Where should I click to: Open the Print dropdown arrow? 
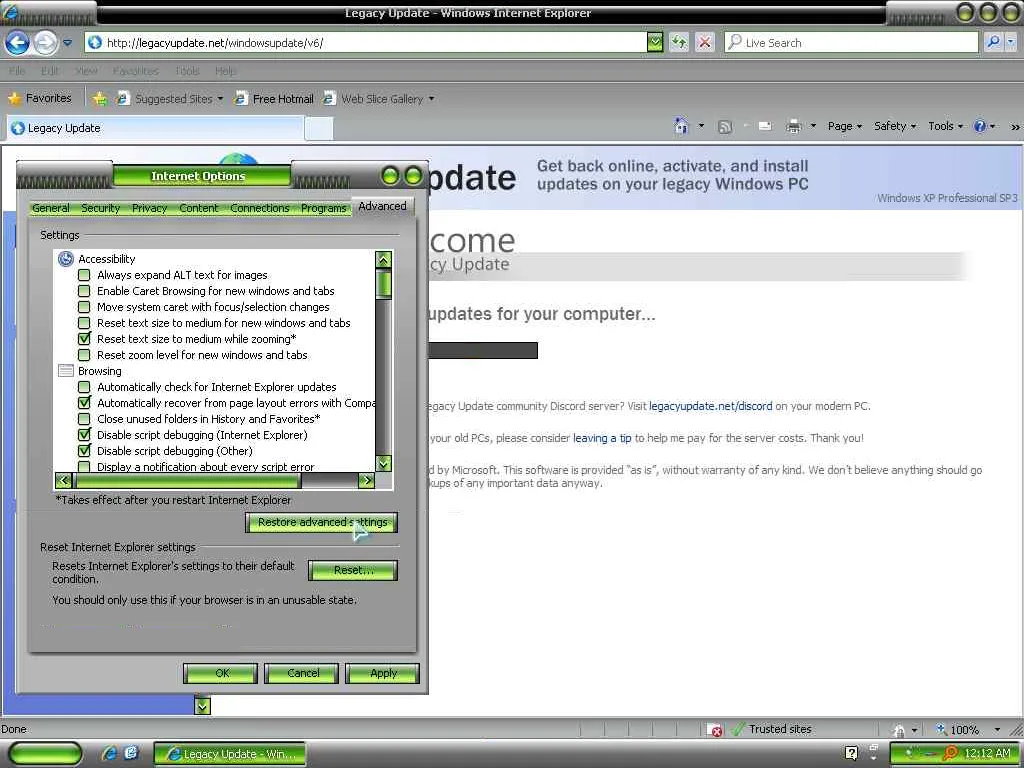(x=813, y=126)
